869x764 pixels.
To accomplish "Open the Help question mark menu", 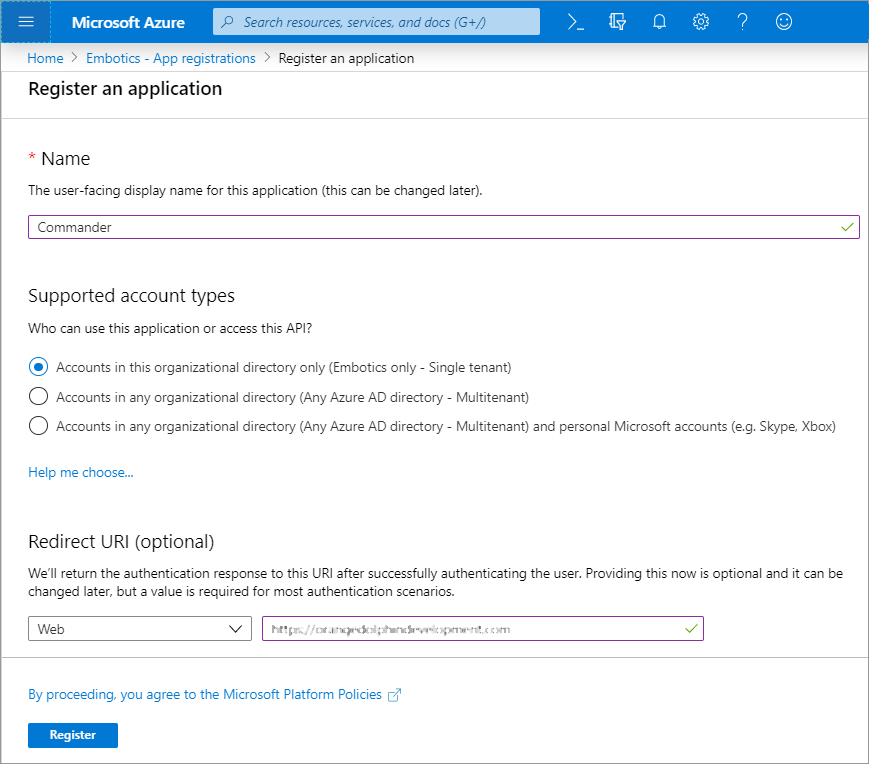I will [x=742, y=22].
